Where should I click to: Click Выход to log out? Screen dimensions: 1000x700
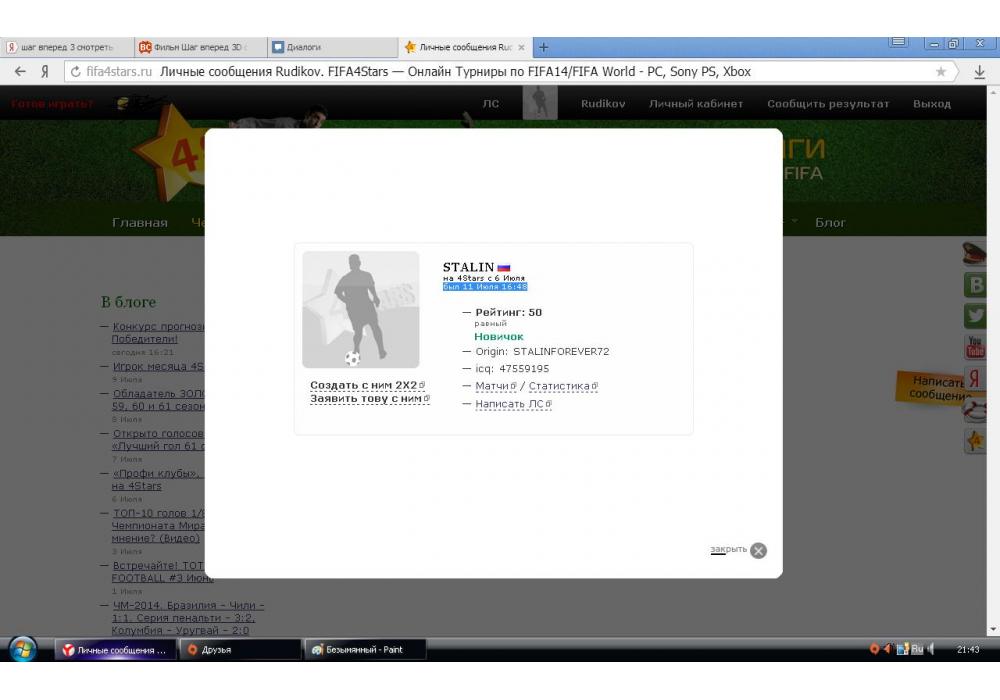coord(932,103)
